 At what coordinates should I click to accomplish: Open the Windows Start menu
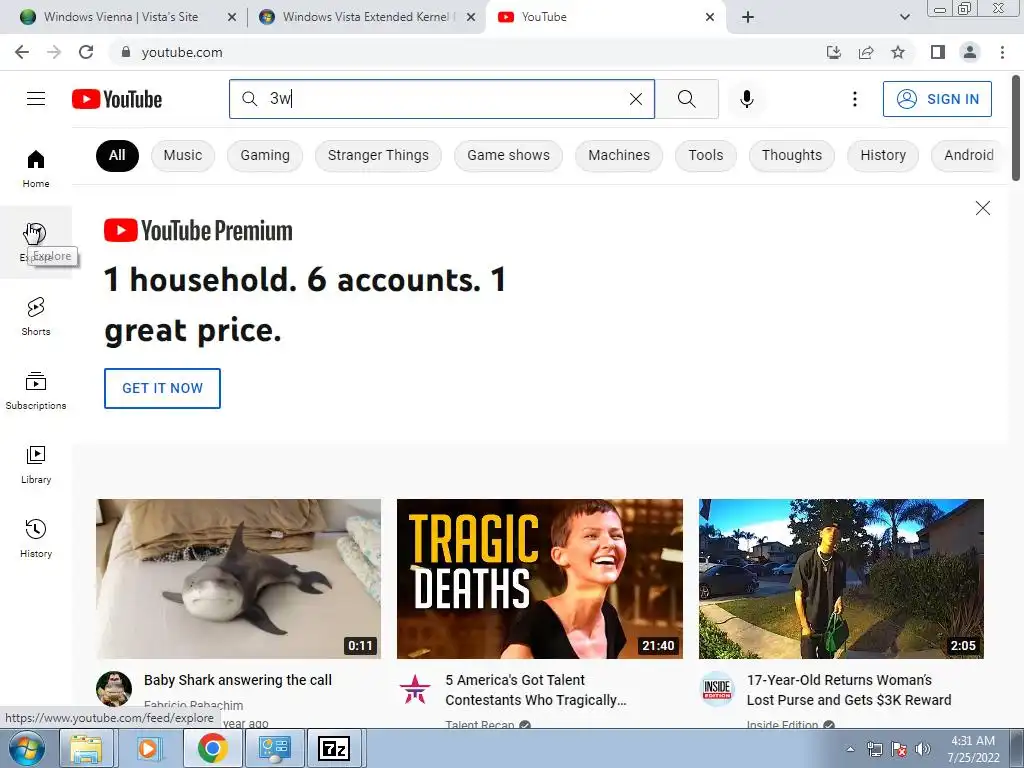(x=27, y=748)
